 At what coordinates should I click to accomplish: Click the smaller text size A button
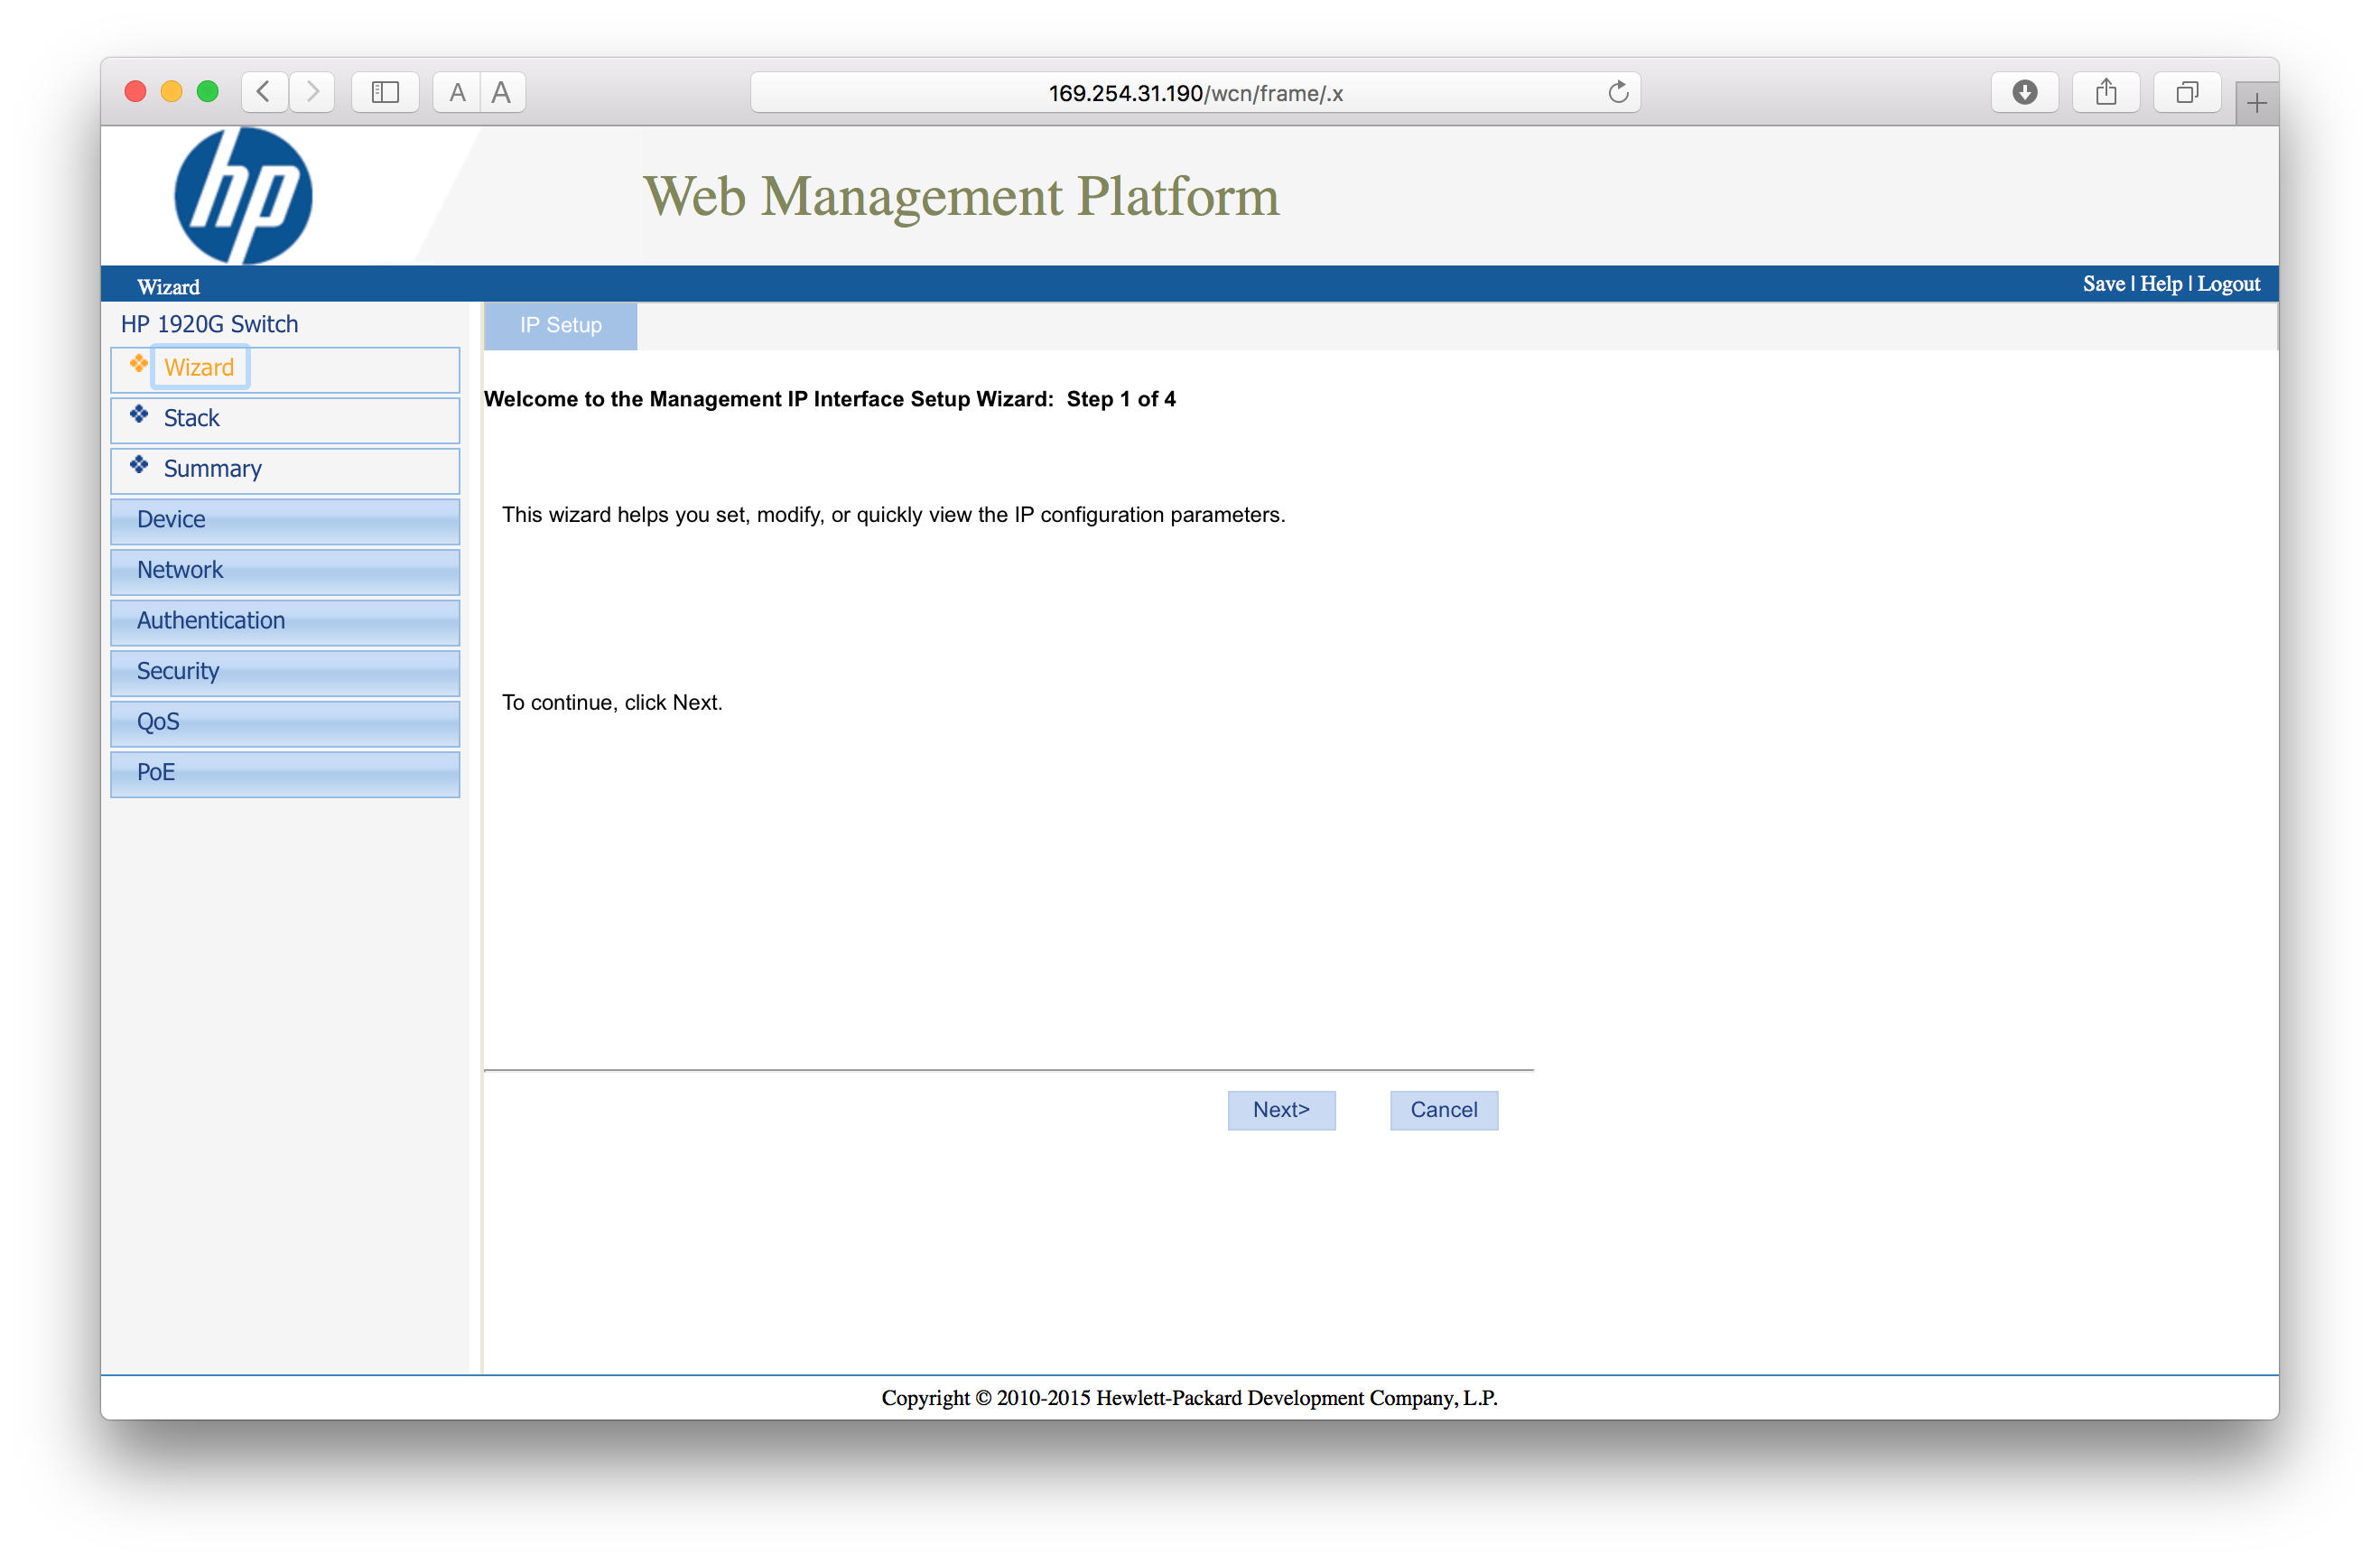(x=457, y=93)
